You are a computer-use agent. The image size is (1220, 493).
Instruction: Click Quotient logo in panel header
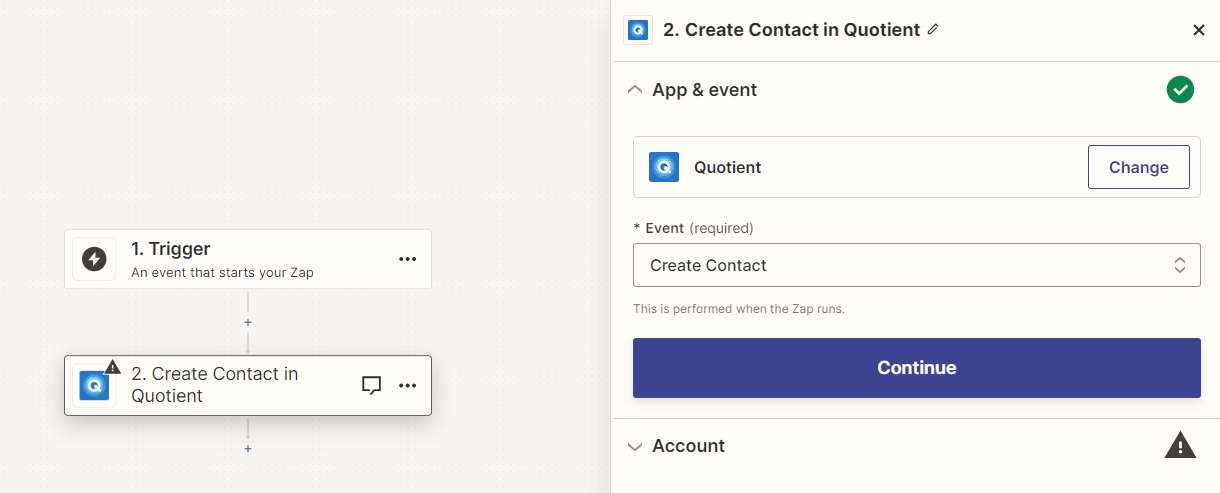pos(638,30)
